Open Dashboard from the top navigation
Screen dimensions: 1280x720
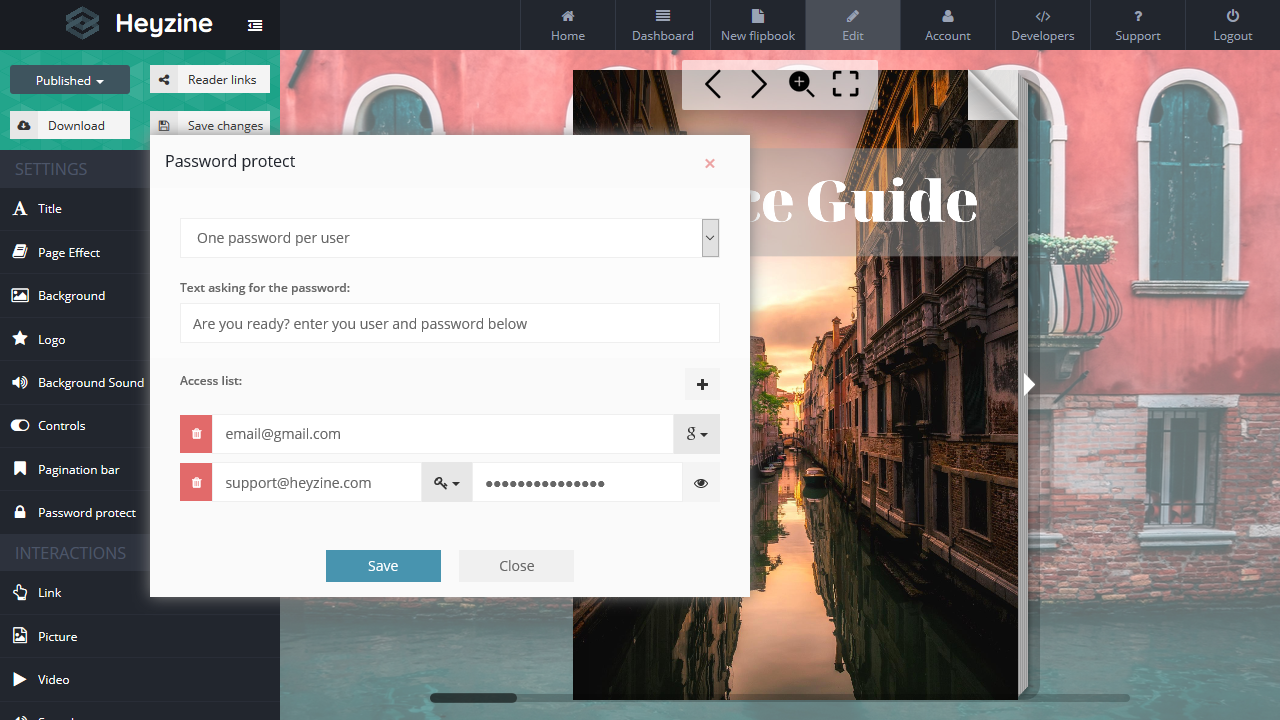coord(662,25)
